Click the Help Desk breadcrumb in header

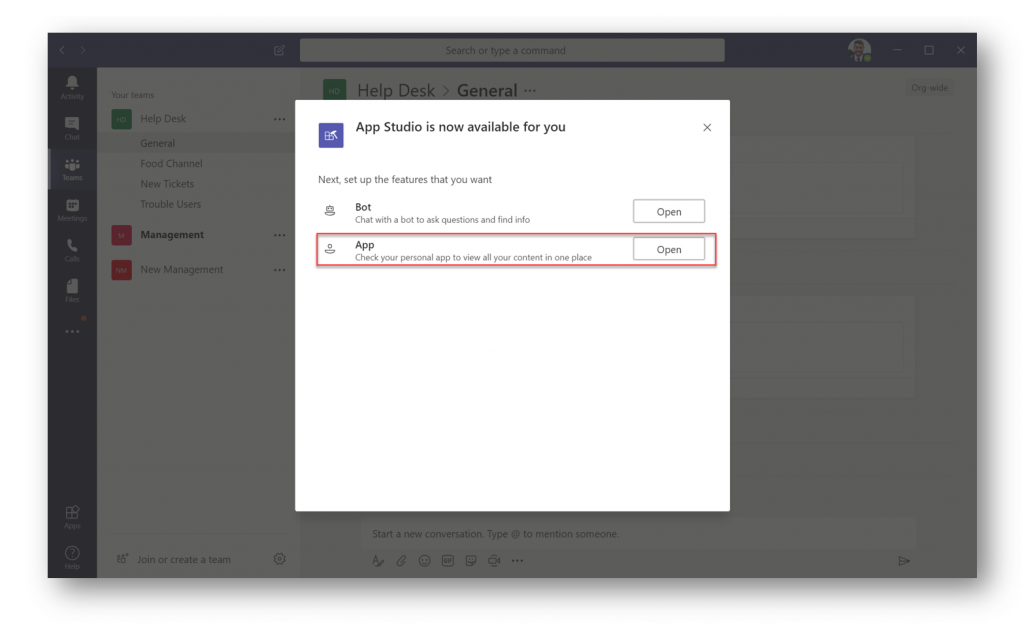point(396,90)
